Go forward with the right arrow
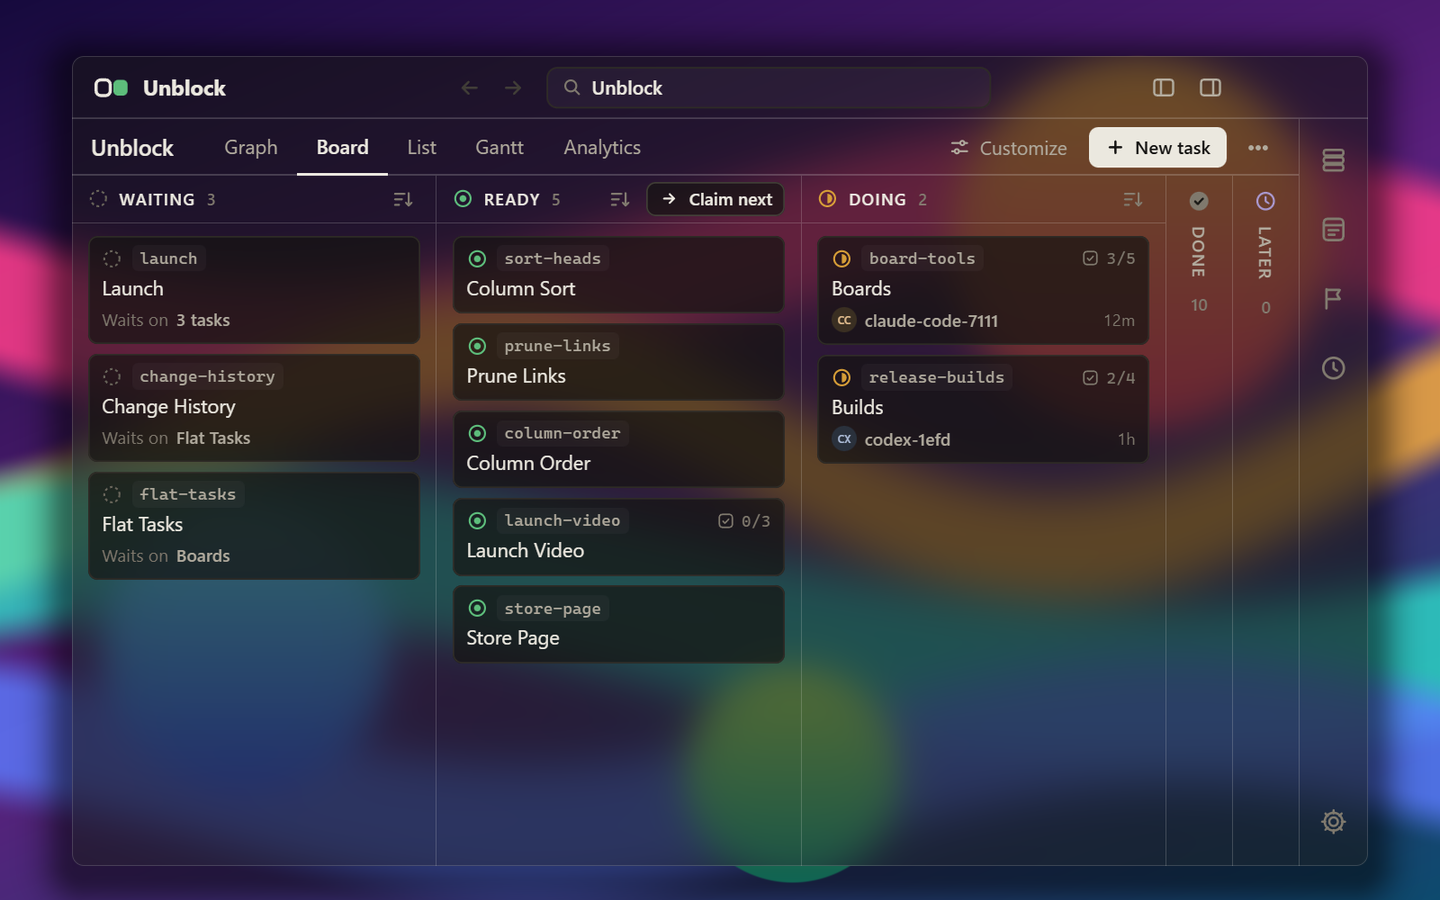 [x=513, y=88]
